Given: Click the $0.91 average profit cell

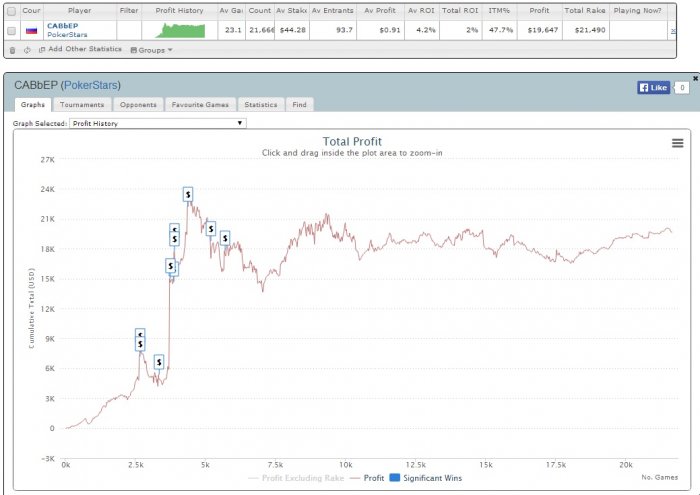Looking at the screenshot, I should (380, 30).
